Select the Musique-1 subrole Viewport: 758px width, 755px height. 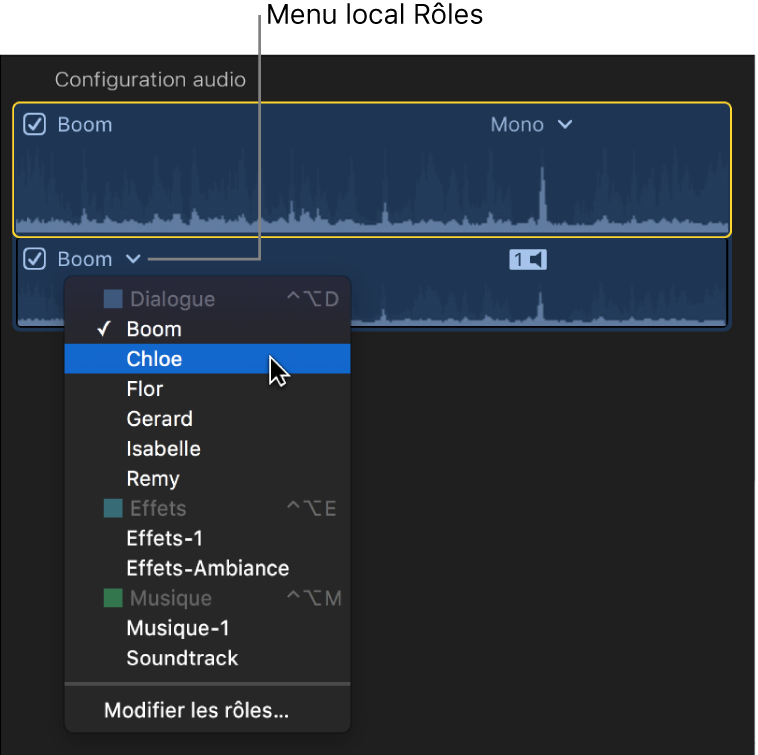coord(178,628)
